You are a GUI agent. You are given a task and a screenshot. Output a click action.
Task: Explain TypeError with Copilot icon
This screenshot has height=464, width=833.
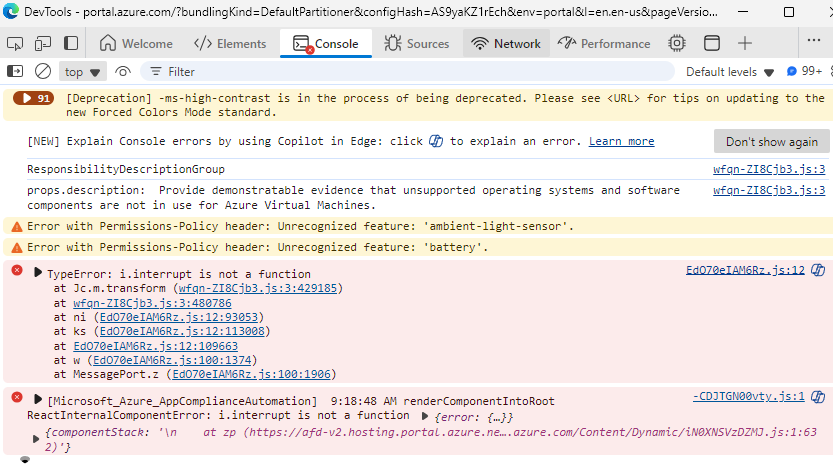coord(818,270)
